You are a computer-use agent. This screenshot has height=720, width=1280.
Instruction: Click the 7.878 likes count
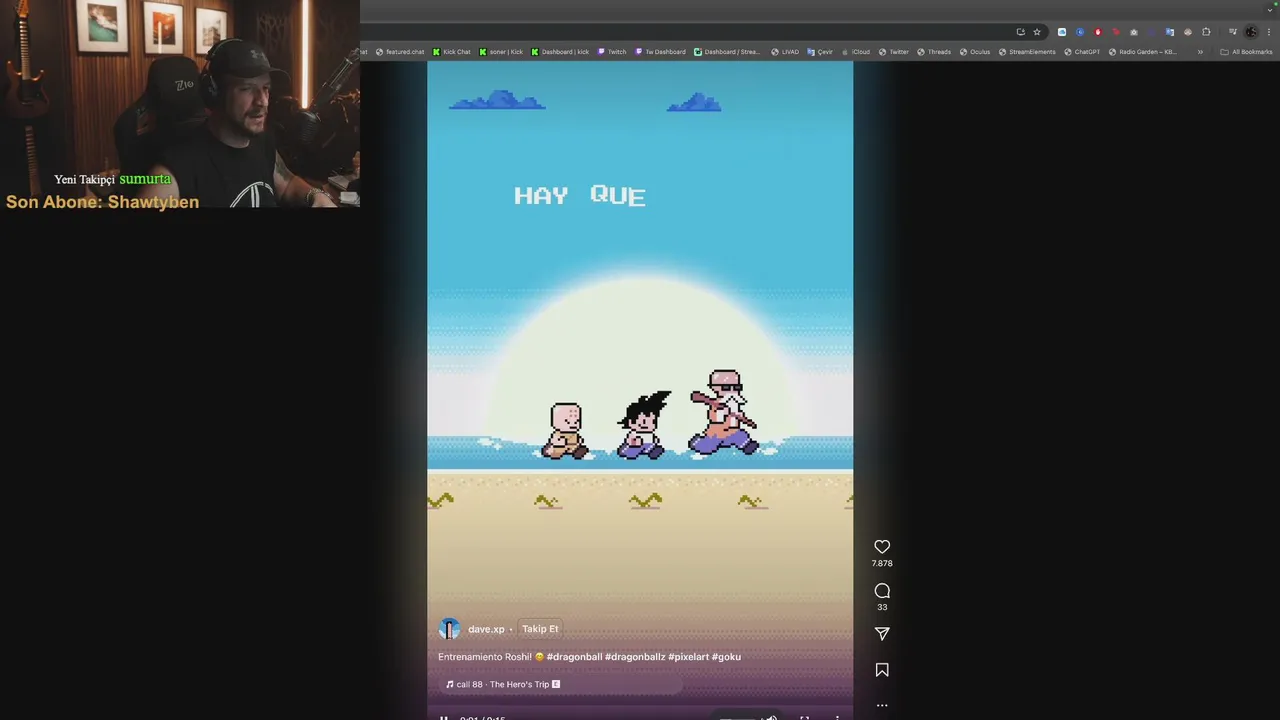click(882, 564)
